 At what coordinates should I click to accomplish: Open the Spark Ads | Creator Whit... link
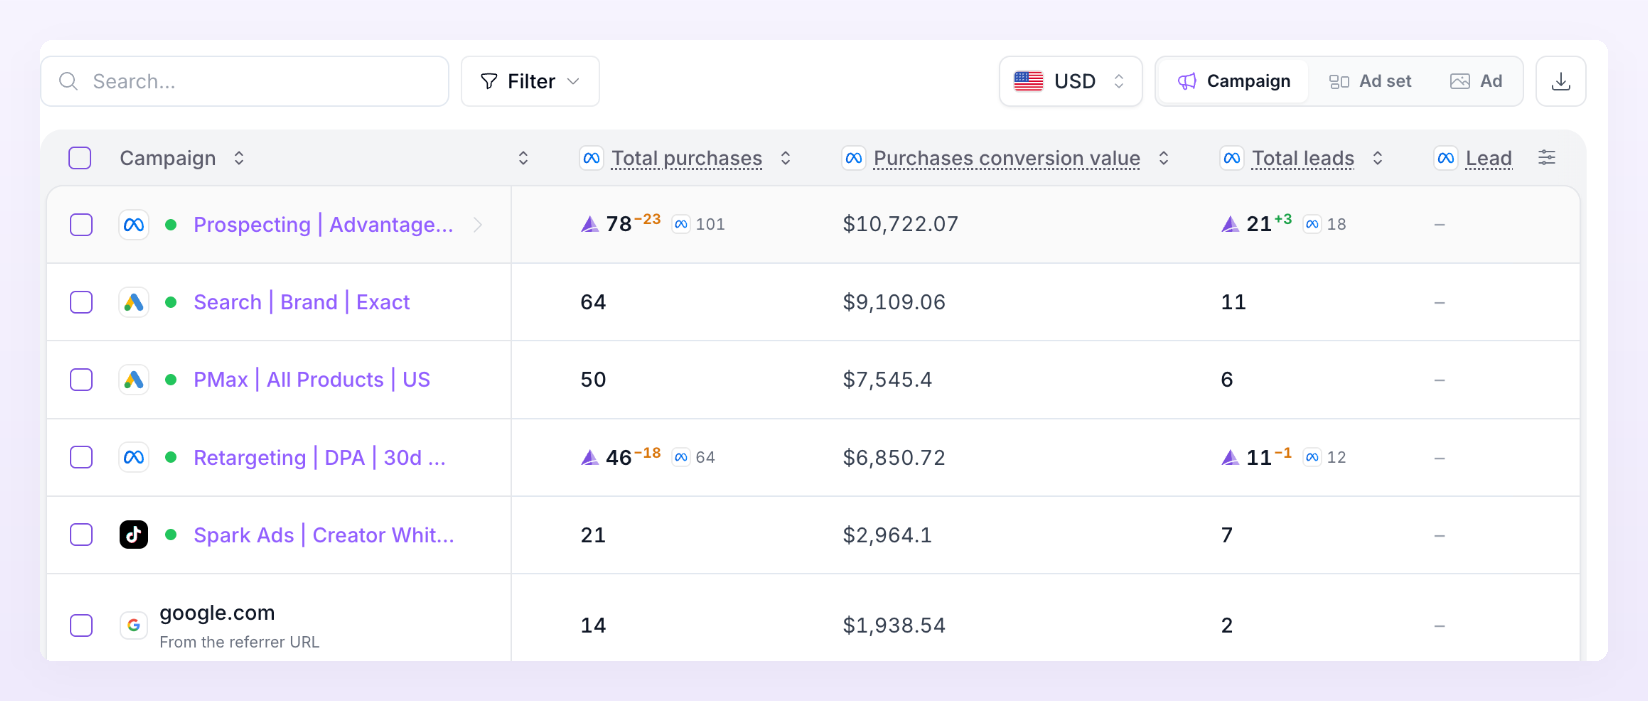(x=324, y=535)
